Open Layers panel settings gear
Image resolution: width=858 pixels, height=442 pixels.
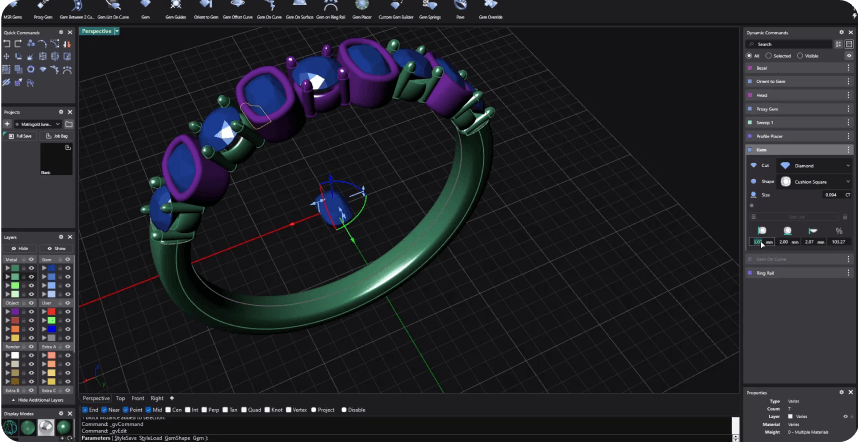pos(61,238)
